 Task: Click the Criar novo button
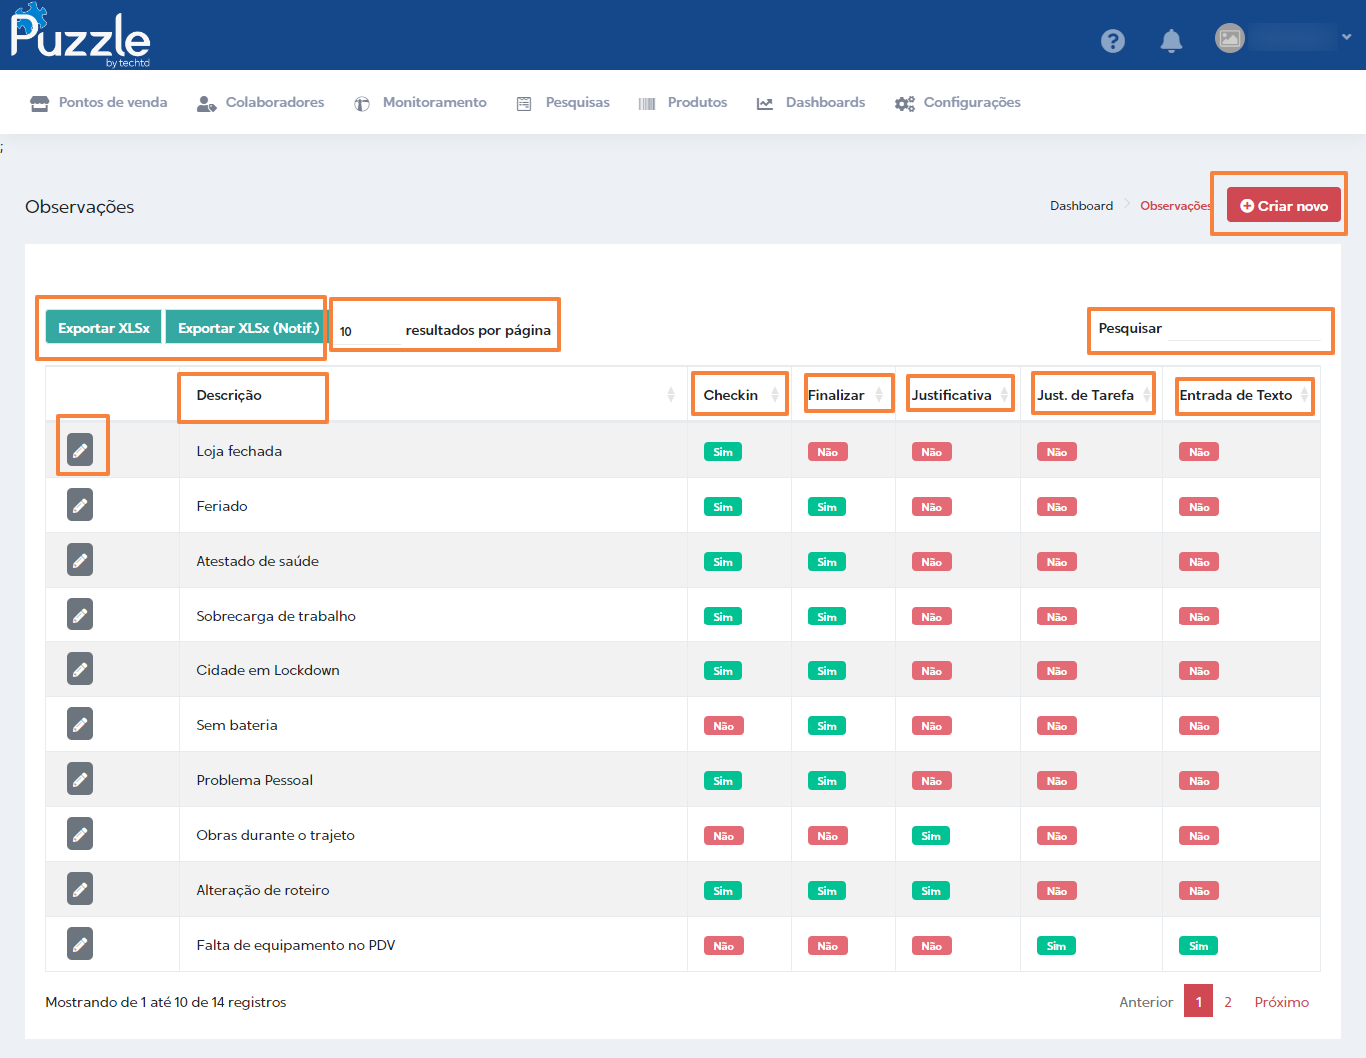[1283, 206]
